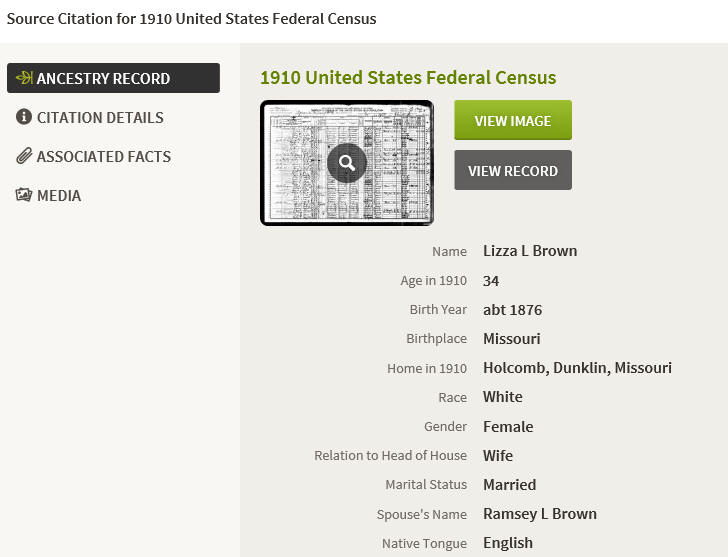
Task: Click spouse name Ramsey L Brown
Action: (540, 514)
